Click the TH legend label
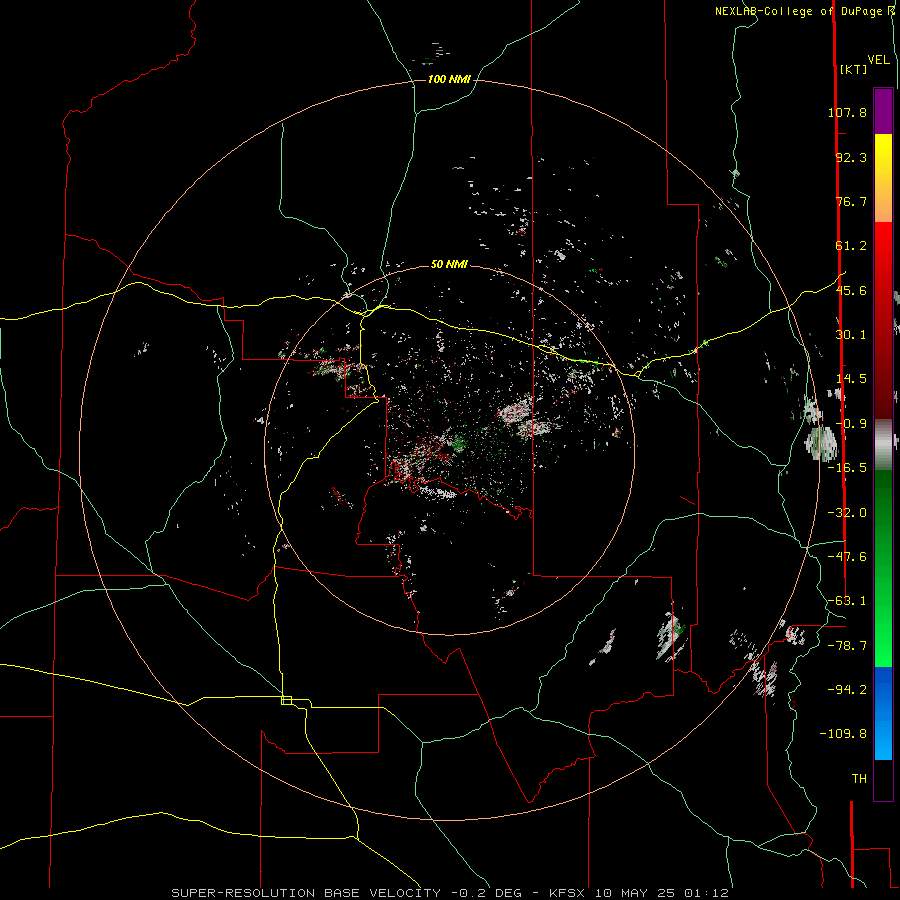 click(859, 779)
